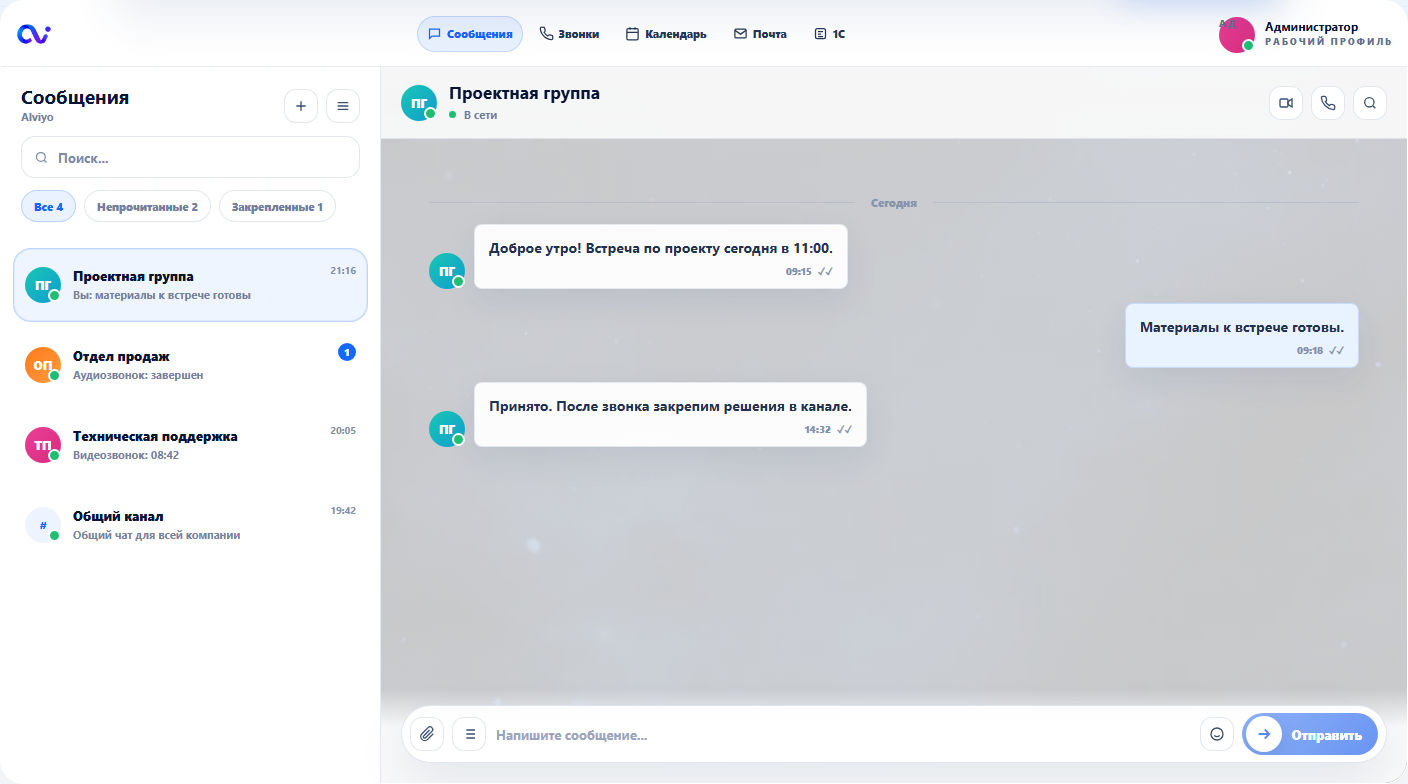Search within the conversation
Screen dimensions: 1408x784
[1370, 103]
